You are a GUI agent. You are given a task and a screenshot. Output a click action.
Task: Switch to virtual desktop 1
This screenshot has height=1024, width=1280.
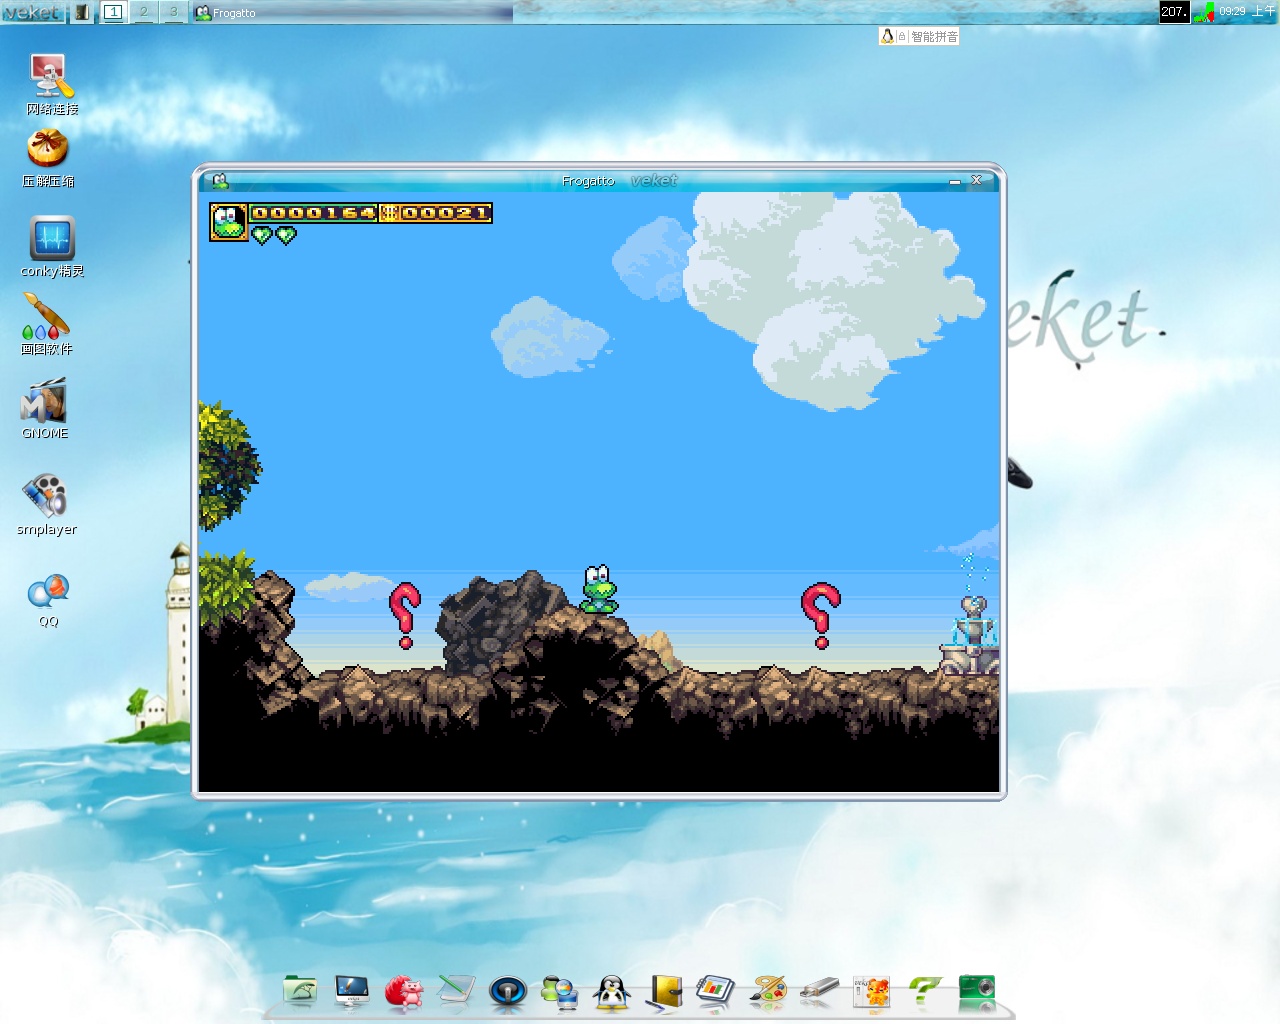[x=114, y=12]
